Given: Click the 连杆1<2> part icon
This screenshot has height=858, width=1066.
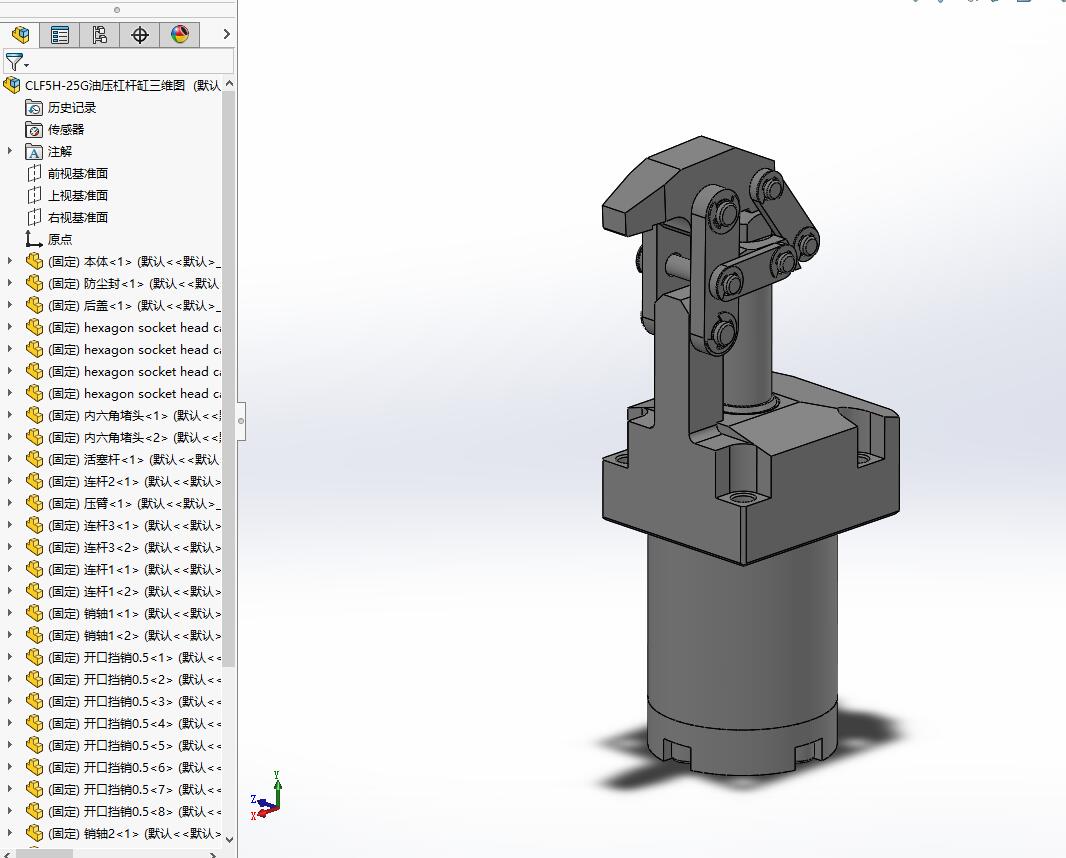Looking at the screenshot, I should click(x=34, y=591).
